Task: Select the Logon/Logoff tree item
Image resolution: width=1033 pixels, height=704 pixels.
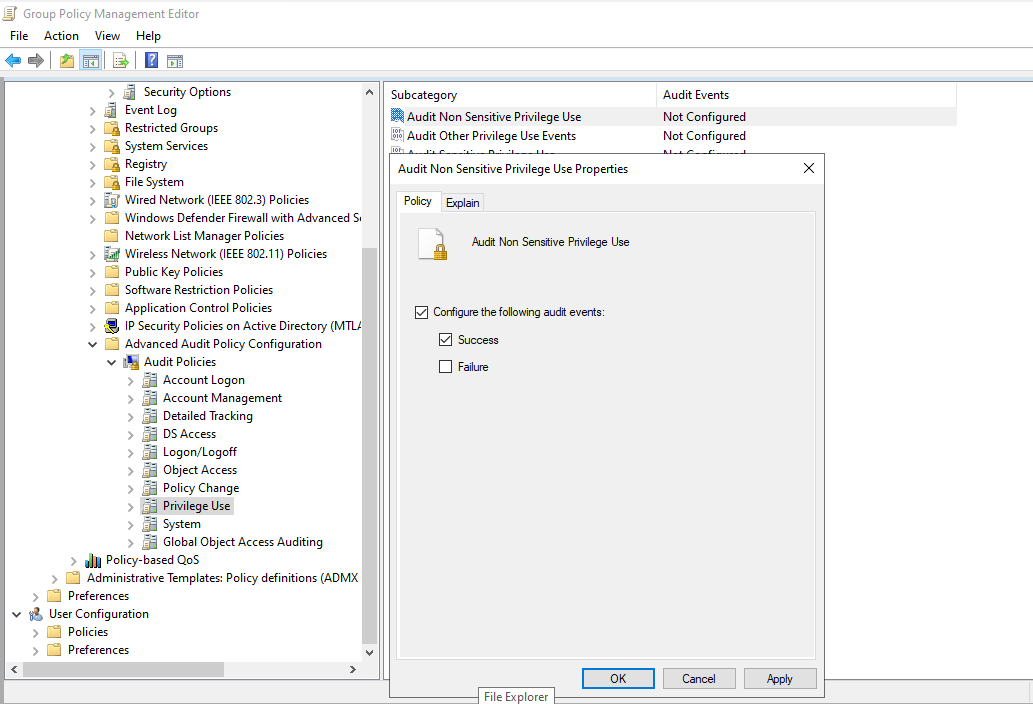Action: tap(200, 452)
